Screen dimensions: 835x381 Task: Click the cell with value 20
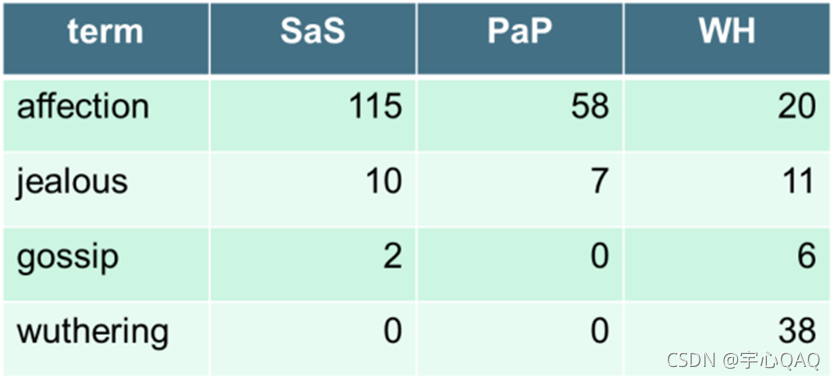tap(727, 115)
